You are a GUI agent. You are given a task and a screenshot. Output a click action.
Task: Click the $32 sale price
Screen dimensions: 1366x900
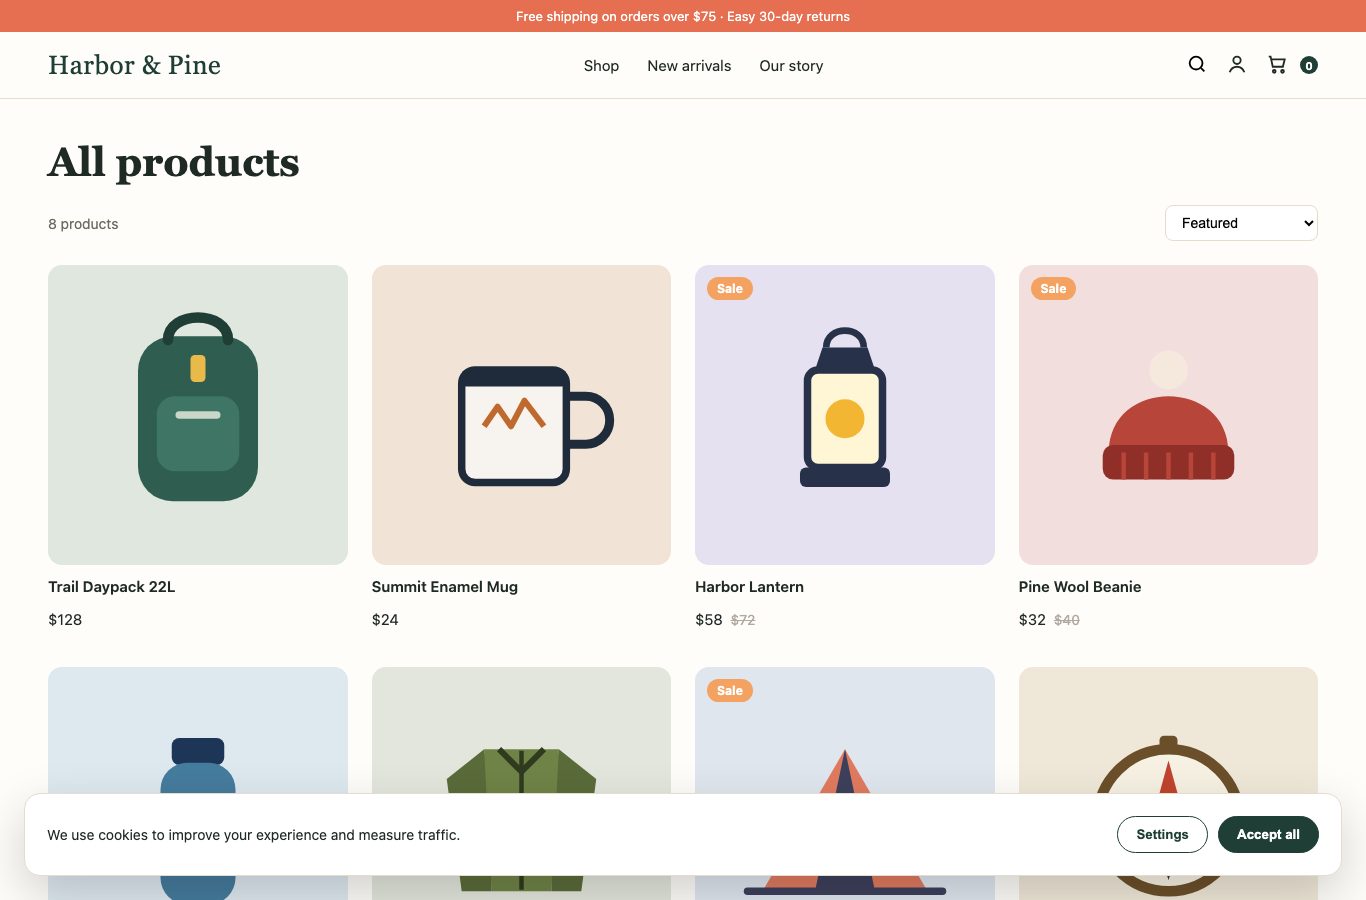coord(1032,620)
